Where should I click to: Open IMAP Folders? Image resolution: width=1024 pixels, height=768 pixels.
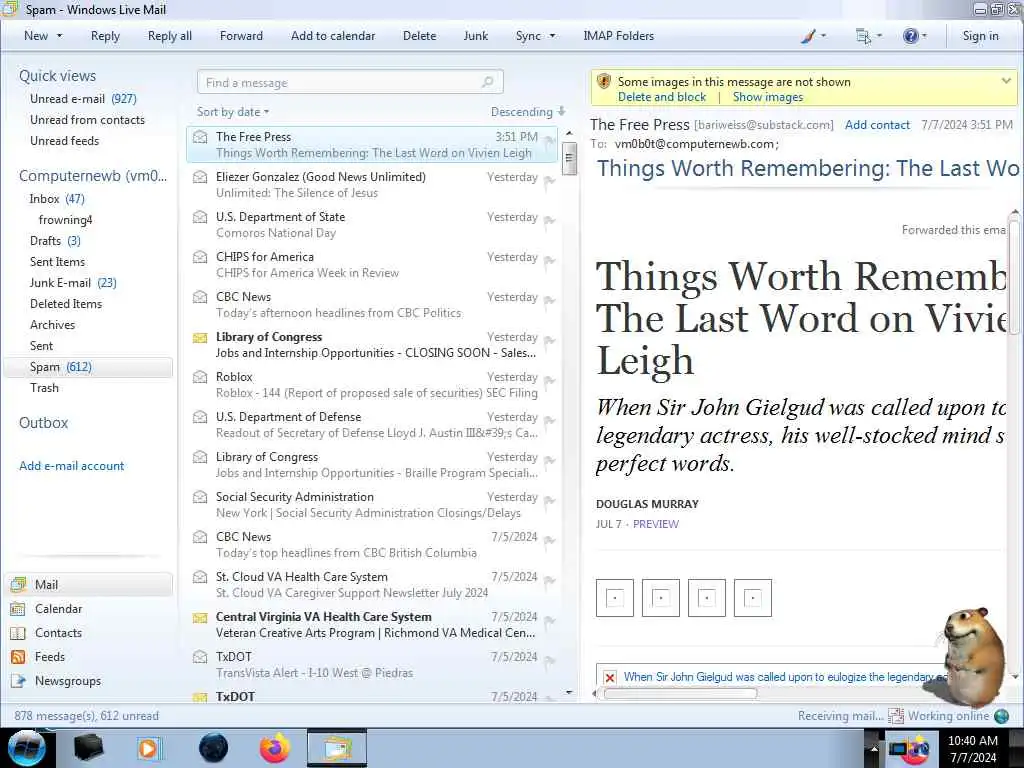tap(618, 36)
